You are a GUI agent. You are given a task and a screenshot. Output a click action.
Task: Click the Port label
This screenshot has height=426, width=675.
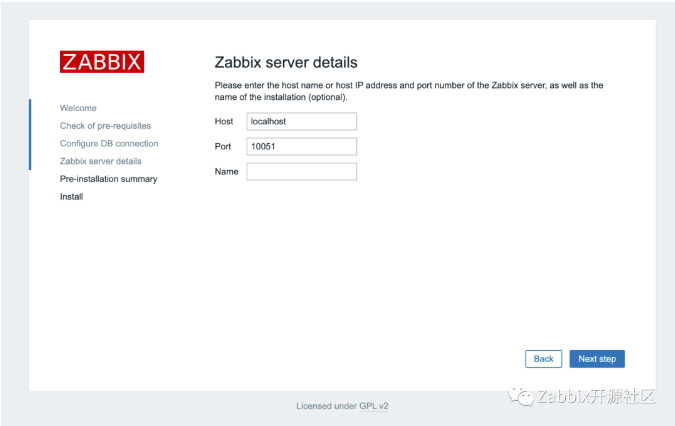point(223,146)
